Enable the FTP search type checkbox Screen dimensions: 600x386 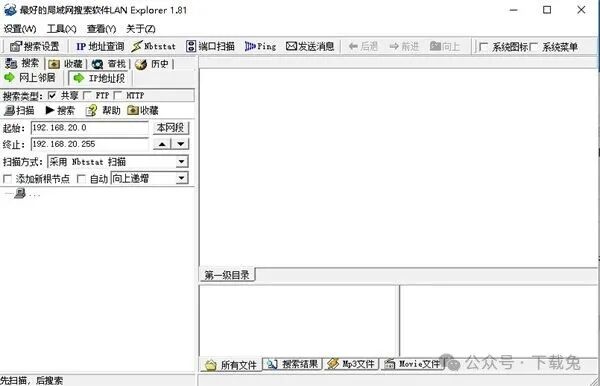click(x=87, y=95)
